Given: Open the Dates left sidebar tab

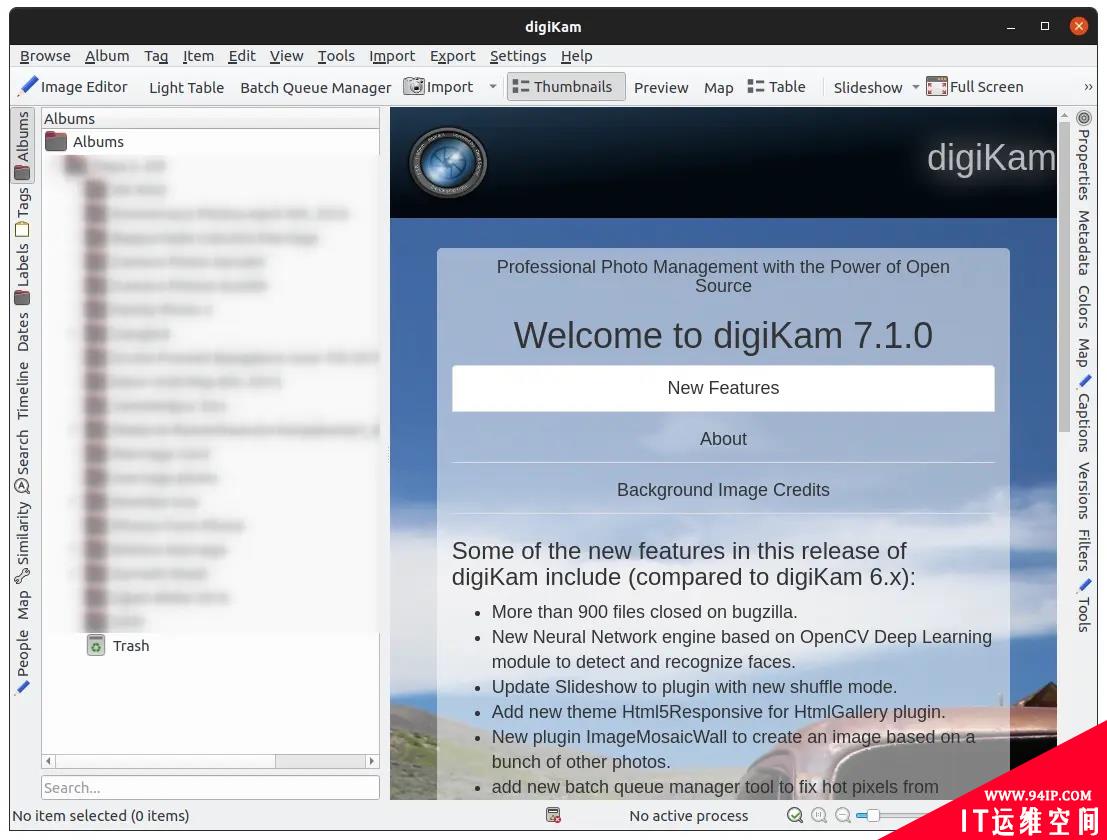Looking at the screenshot, I should click(x=23, y=332).
